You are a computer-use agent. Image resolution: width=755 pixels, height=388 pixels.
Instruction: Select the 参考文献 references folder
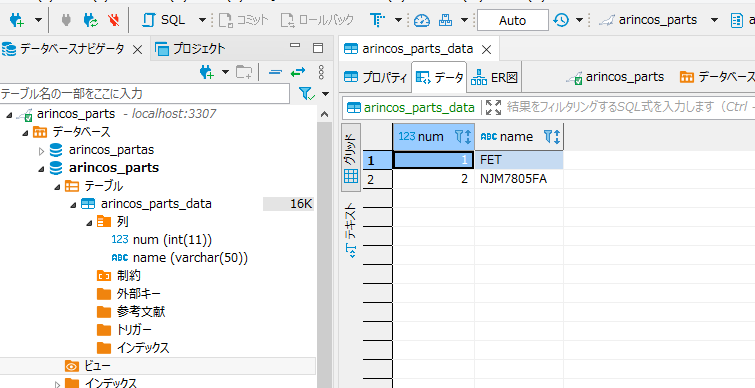[141, 311]
